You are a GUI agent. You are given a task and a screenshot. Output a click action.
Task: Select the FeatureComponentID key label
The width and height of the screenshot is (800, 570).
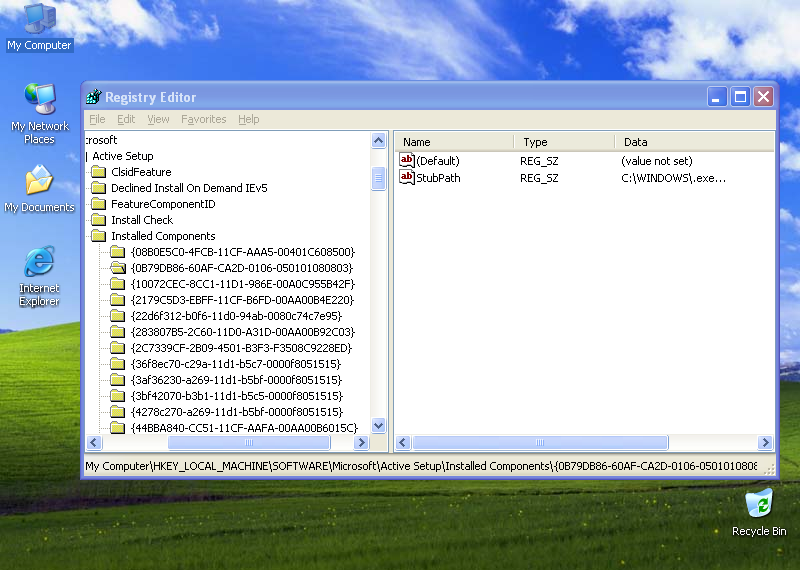click(163, 204)
